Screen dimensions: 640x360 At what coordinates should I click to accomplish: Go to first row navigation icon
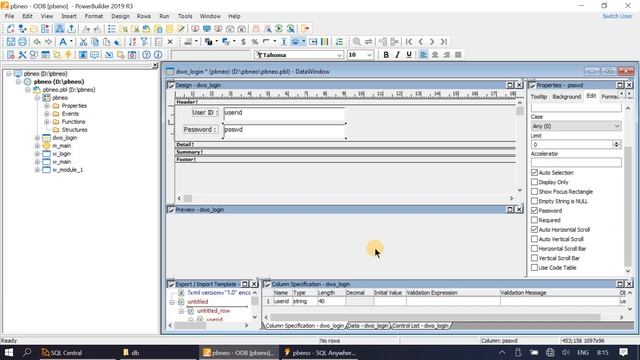[x=409, y=42]
